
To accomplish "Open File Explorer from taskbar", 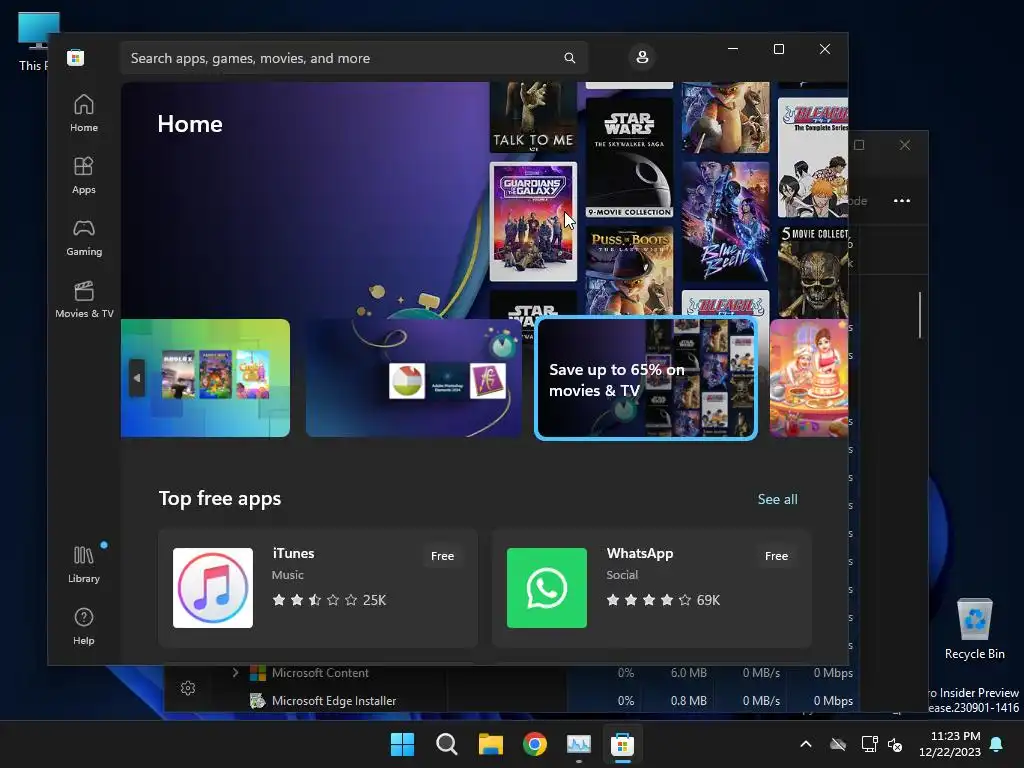I will [490, 744].
